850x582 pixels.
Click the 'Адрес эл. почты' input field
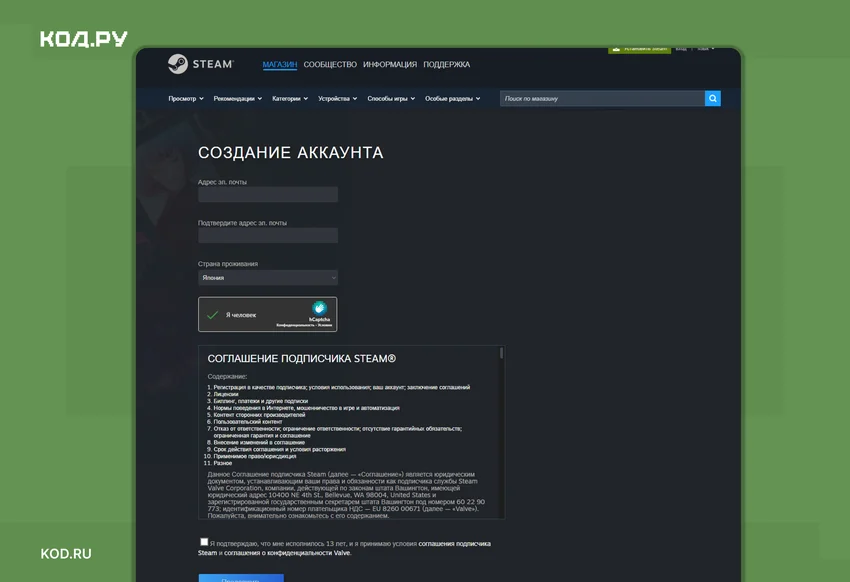click(x=268, y=194)
